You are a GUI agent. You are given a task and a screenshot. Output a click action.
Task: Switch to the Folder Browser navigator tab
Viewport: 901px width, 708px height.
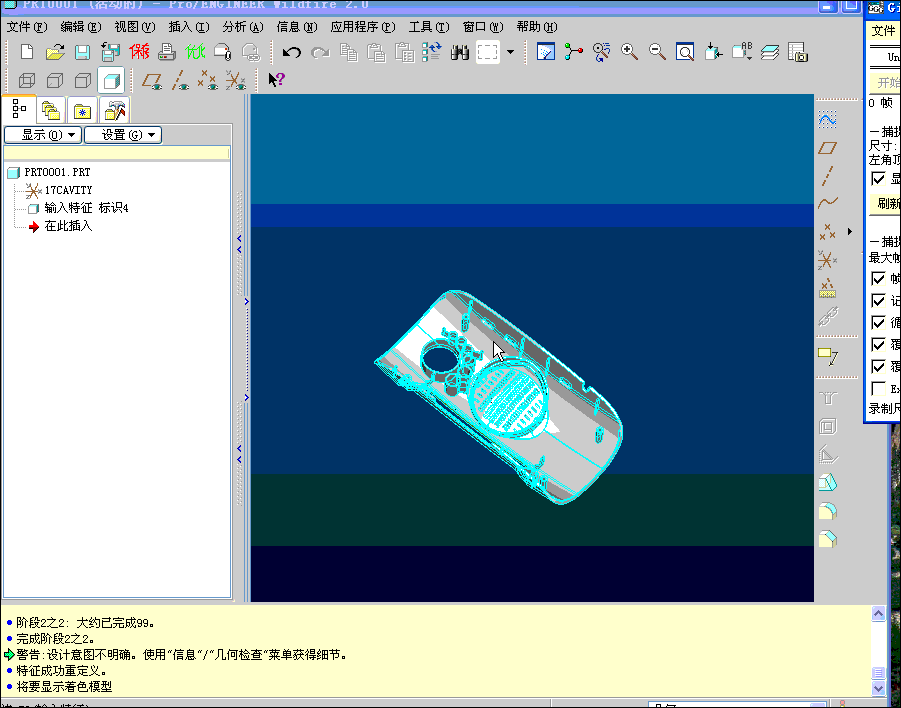tap(51, 110)
